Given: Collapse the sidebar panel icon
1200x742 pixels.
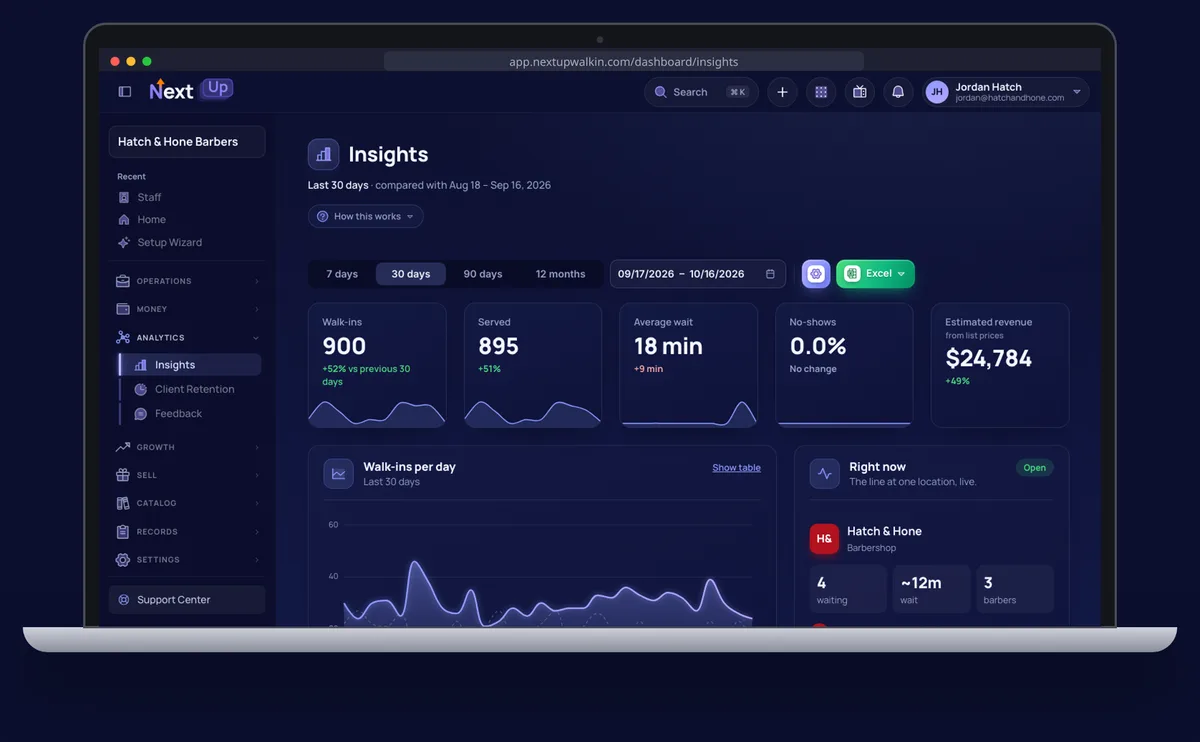Looking at the screenshot, I should click(125, 92).
